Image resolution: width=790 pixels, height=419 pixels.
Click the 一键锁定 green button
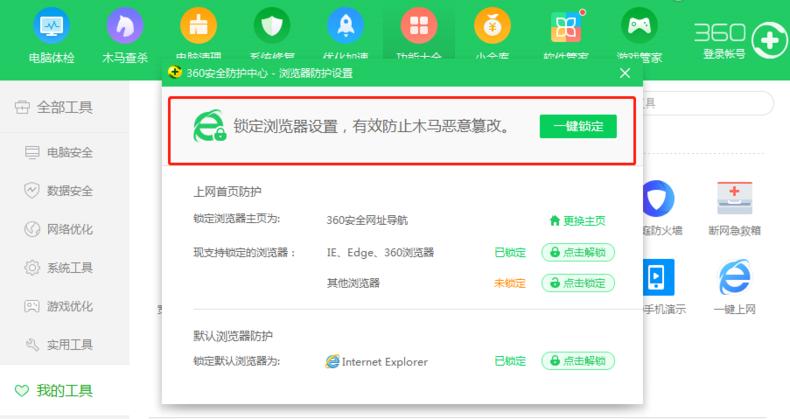(x=578, y=126)
